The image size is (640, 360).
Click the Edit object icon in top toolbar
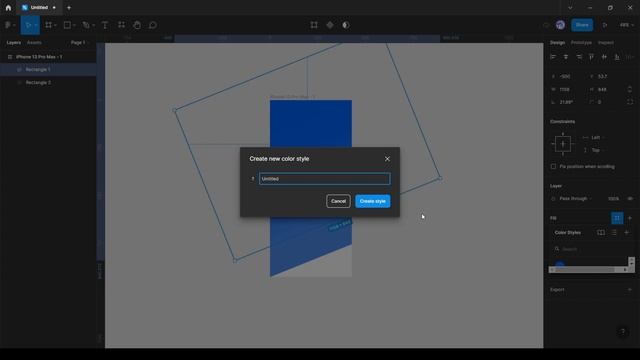coord(314,25)
